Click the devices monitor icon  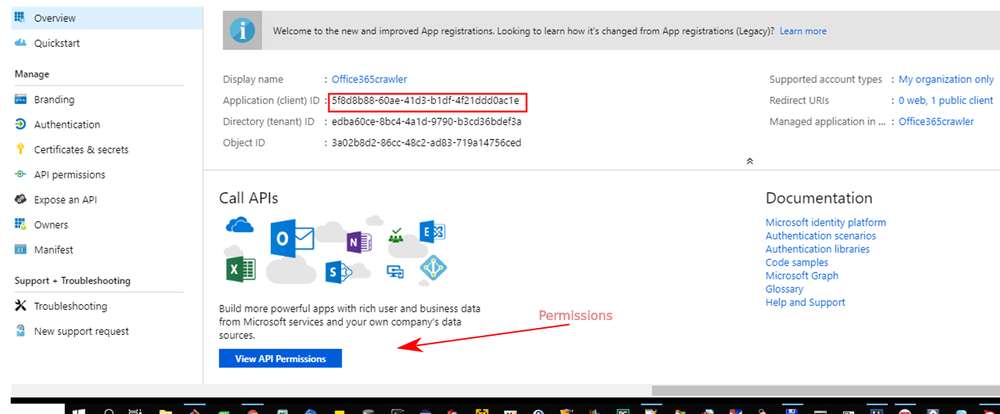pos(395,272)
